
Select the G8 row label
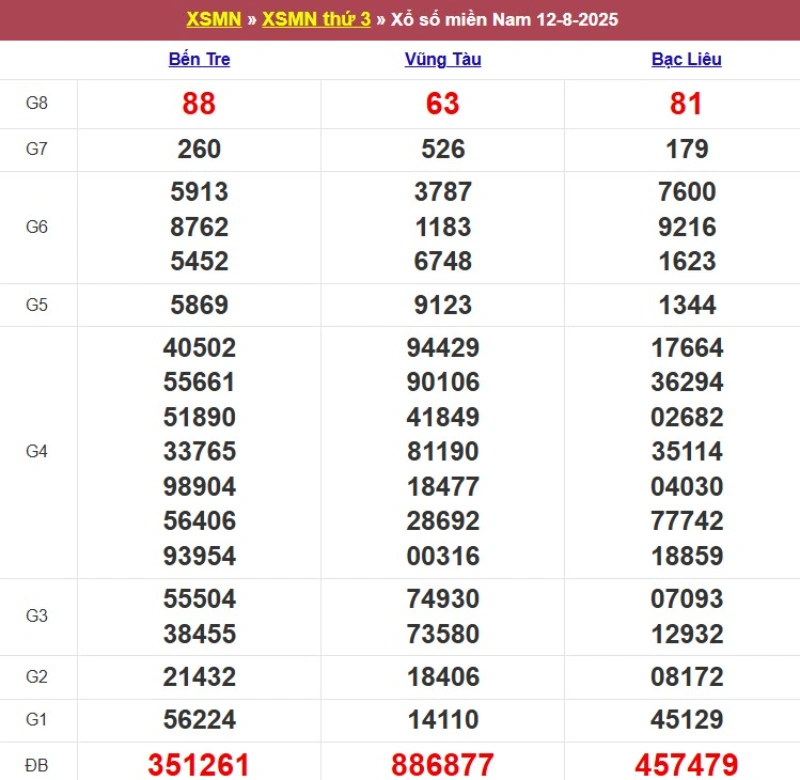(37, 103)
